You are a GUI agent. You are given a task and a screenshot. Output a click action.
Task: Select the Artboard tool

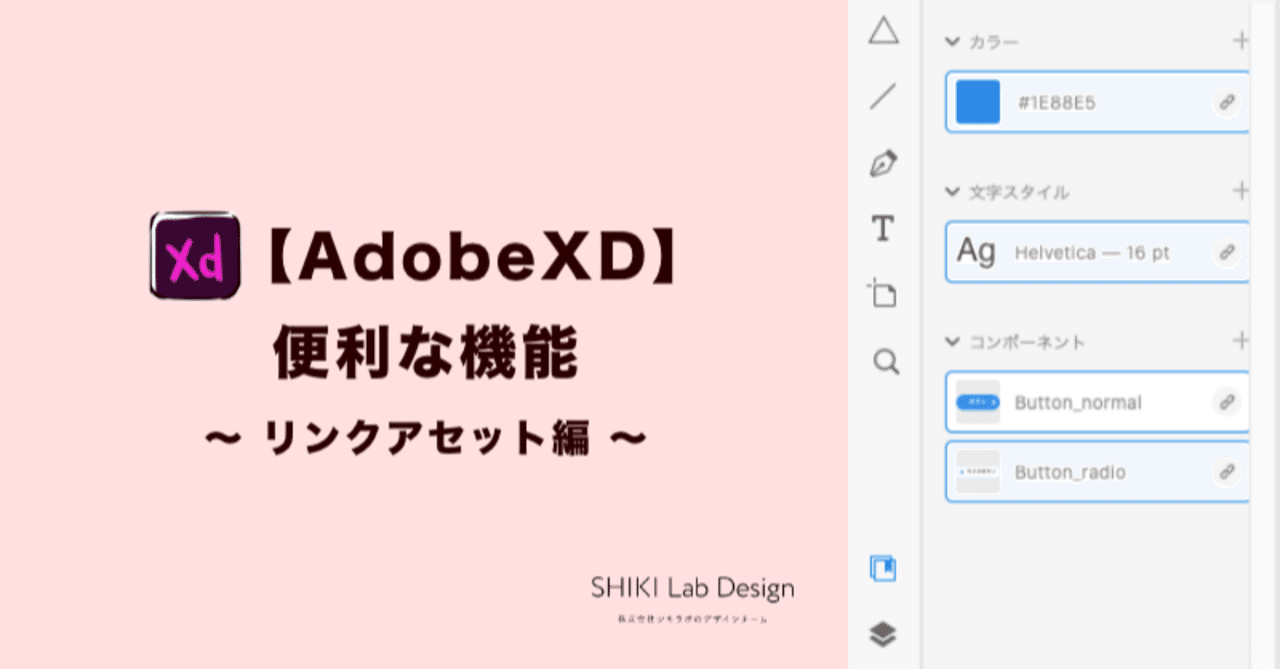[883, 294]
